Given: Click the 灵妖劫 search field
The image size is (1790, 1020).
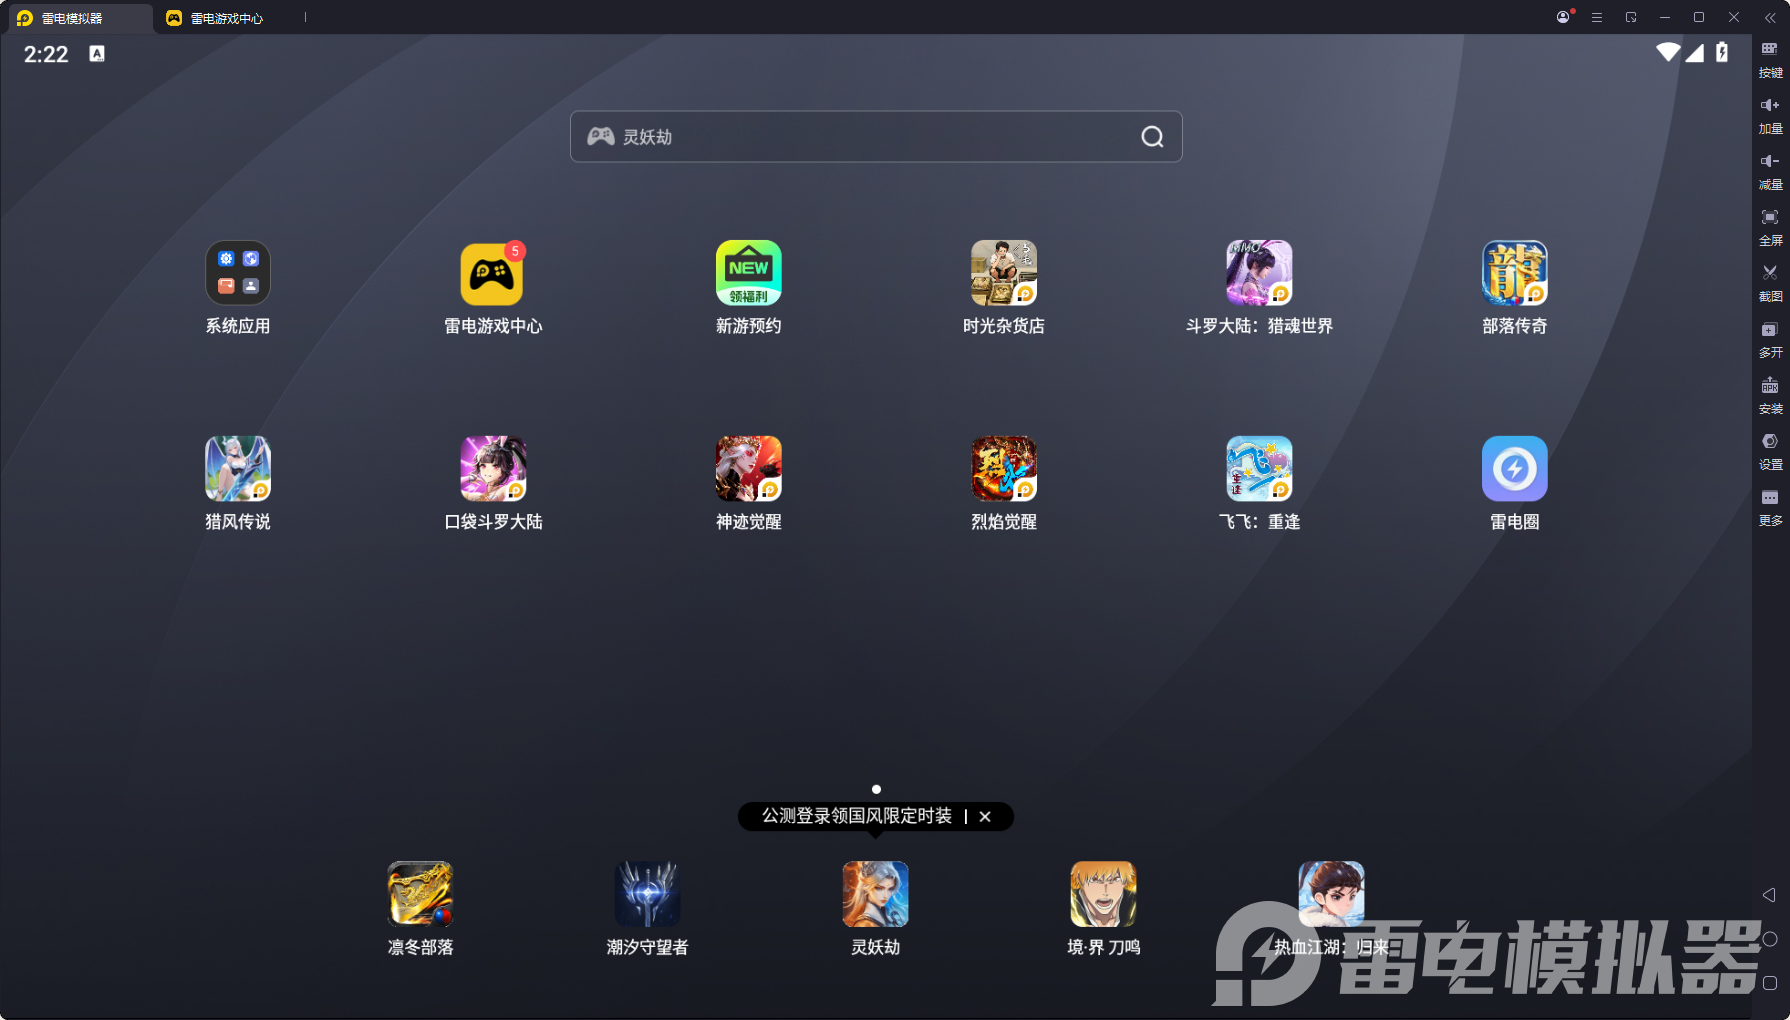Looking at the screenshot, I should (876, 137).
